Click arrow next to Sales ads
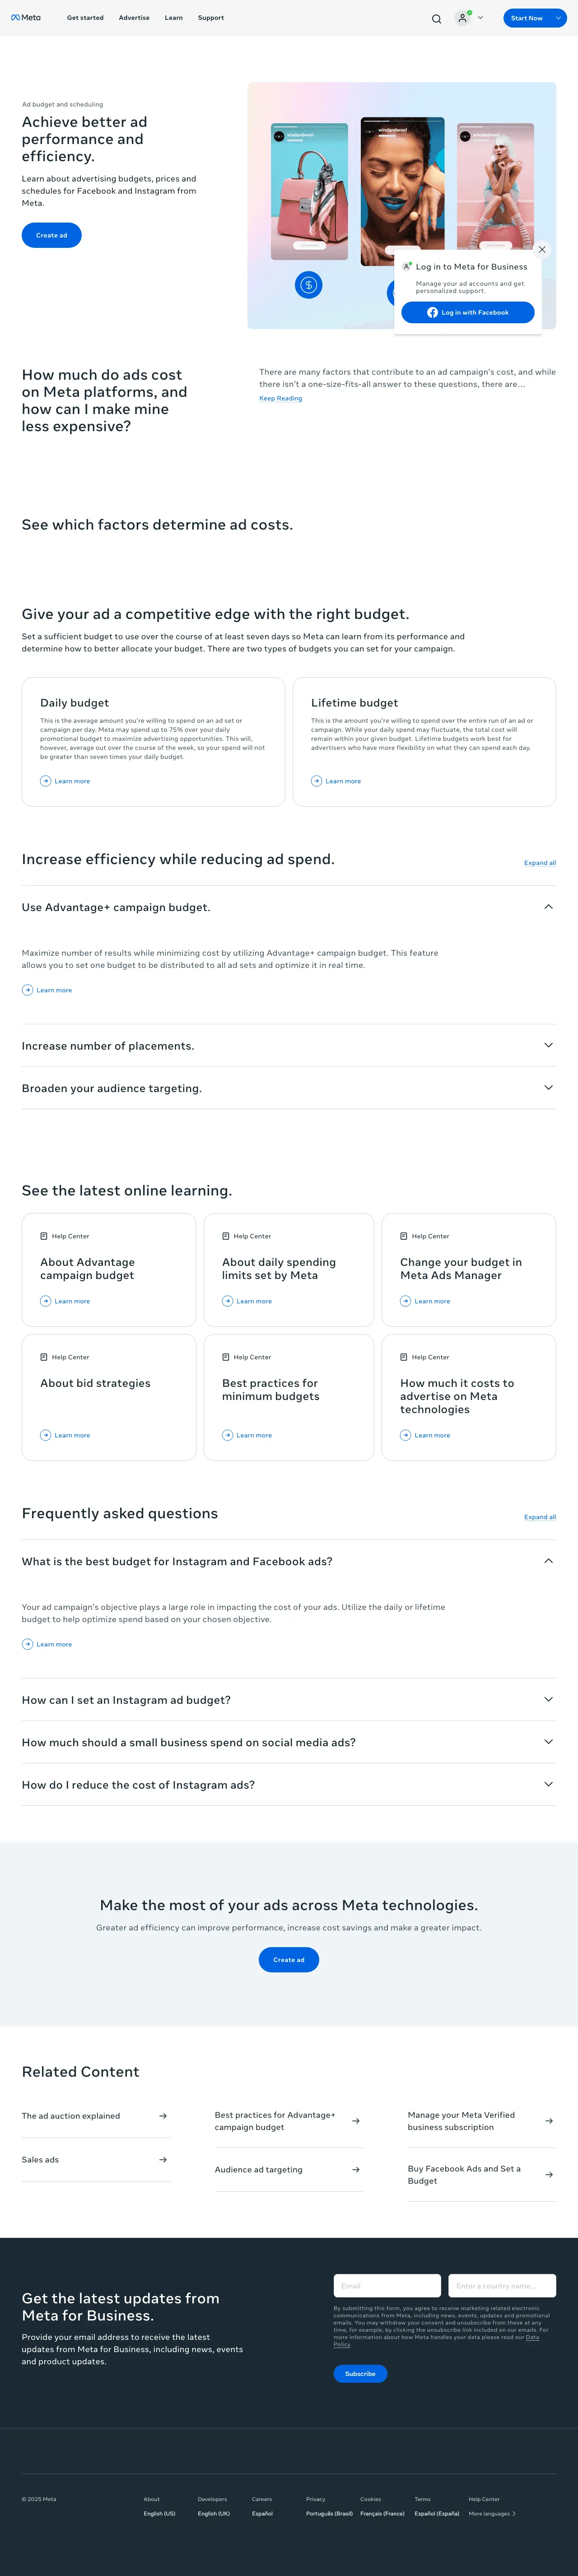The image size is (578, 2576). point(163,2160)
